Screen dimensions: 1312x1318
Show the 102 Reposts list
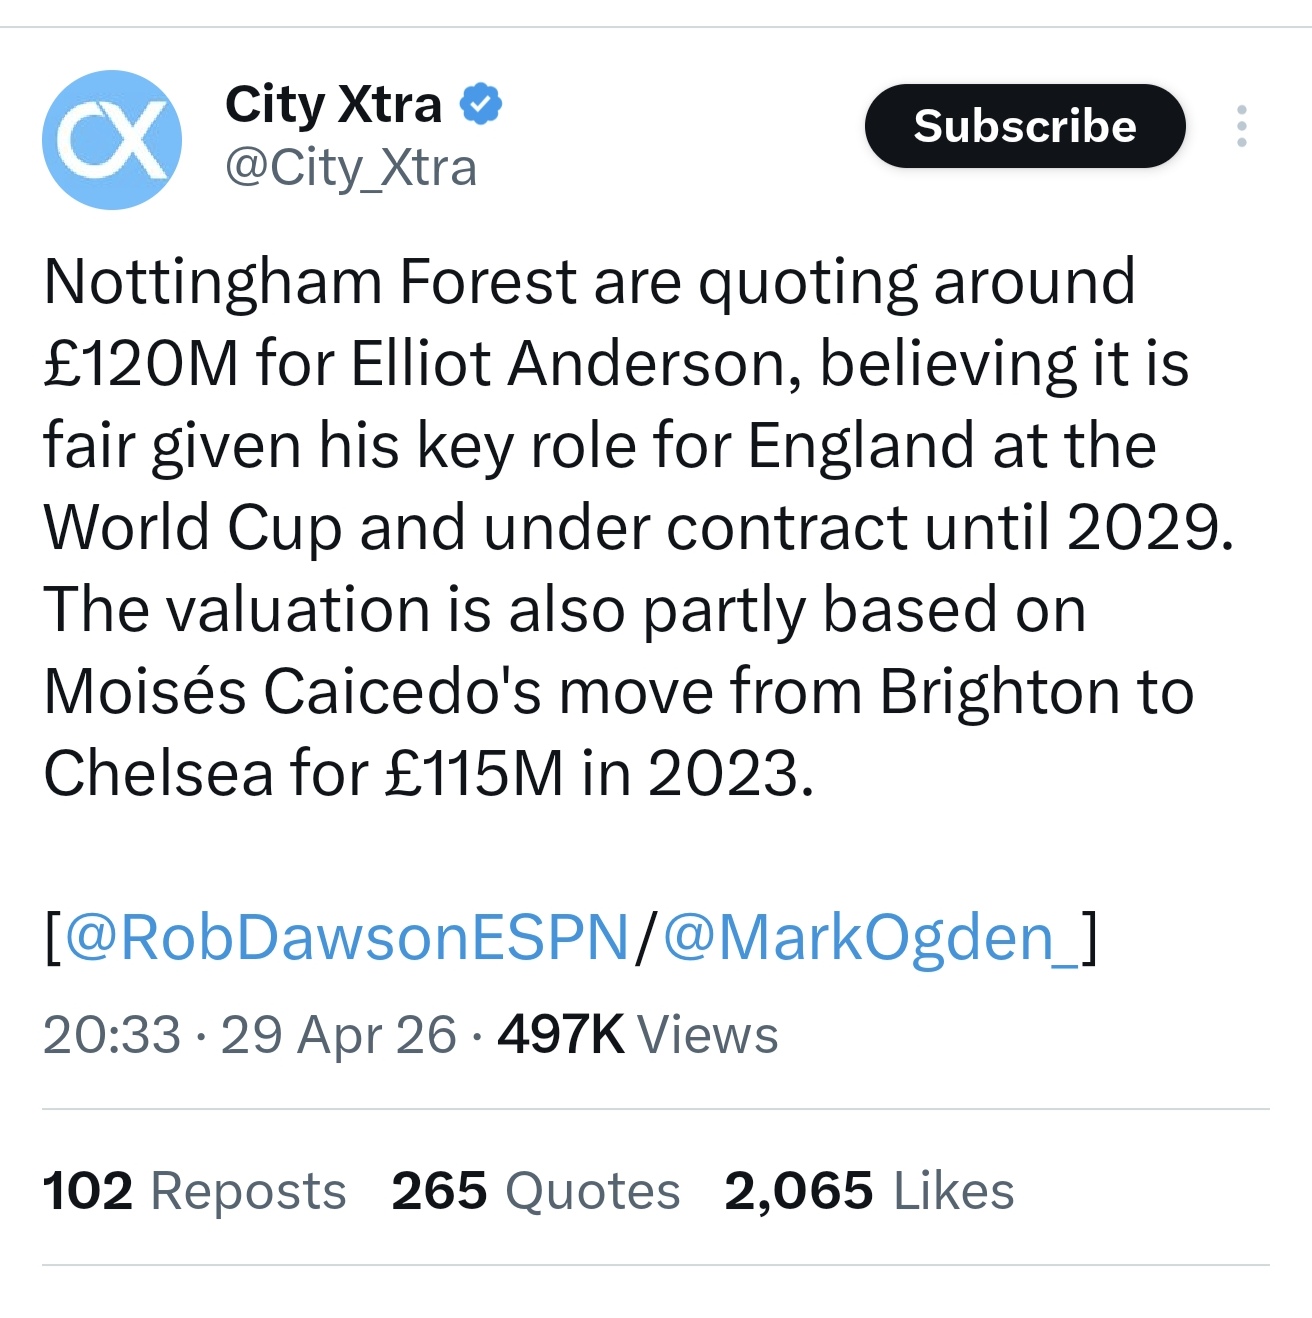(194, 1191)
